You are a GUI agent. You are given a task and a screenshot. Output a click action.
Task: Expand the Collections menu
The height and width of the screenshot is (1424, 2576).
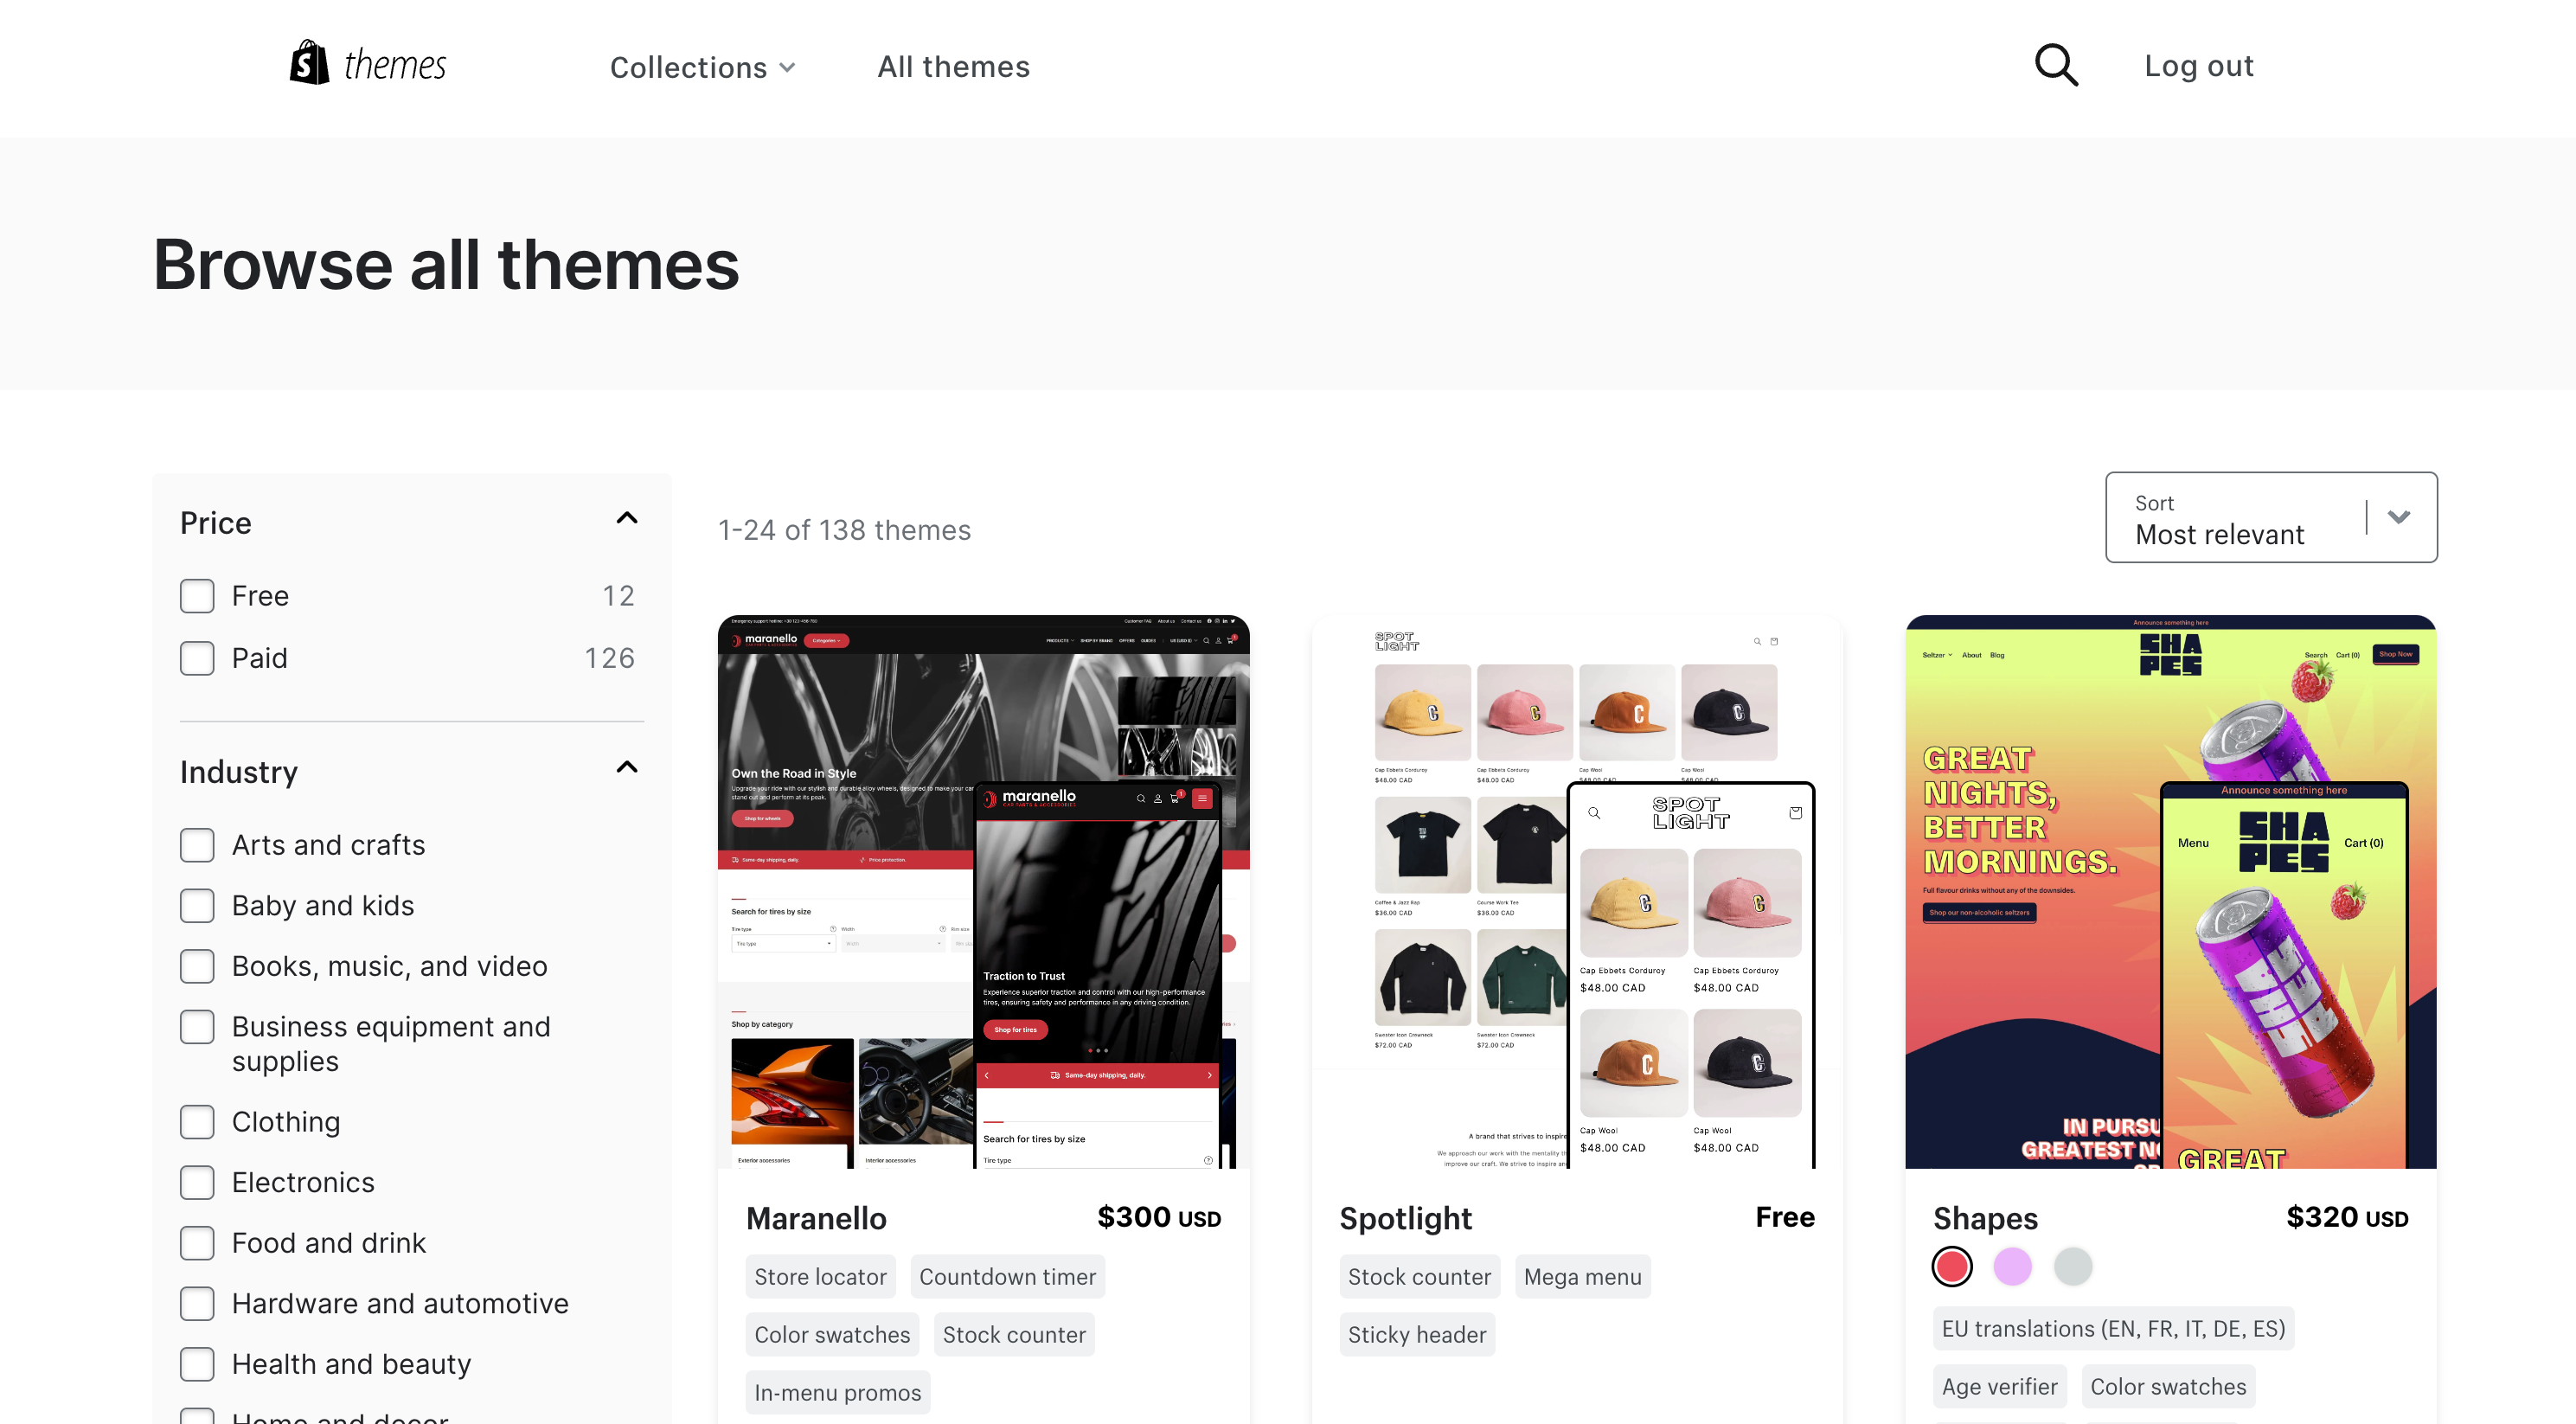(702, 67)
